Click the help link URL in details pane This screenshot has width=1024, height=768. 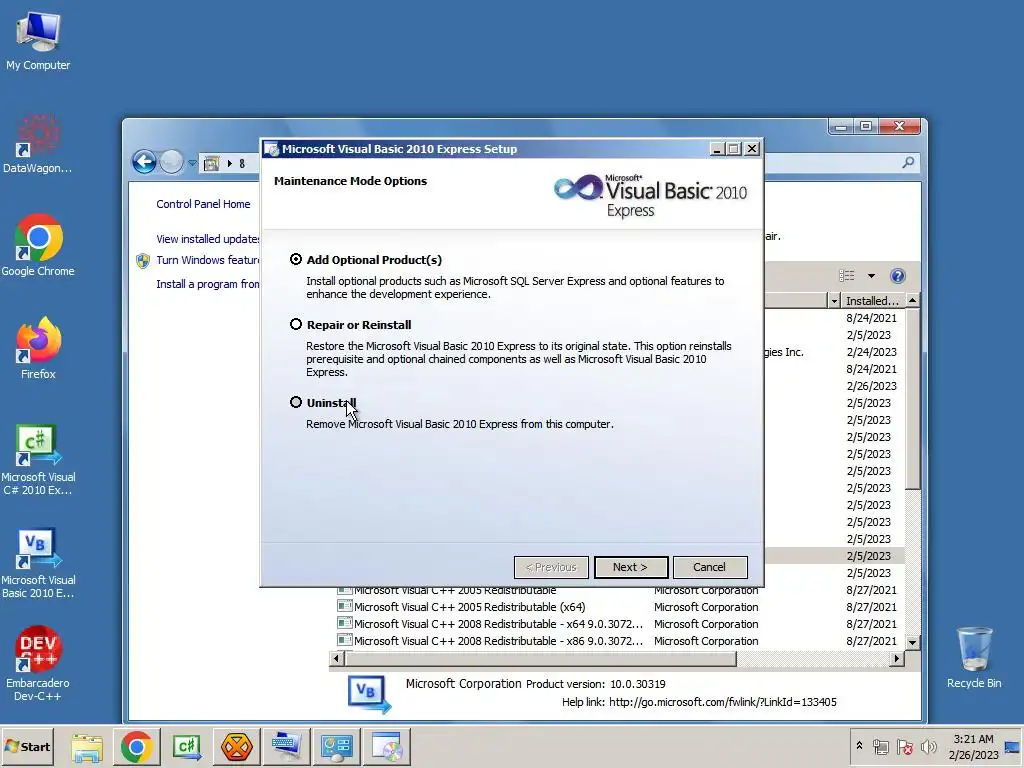click(x=722, y=702)
